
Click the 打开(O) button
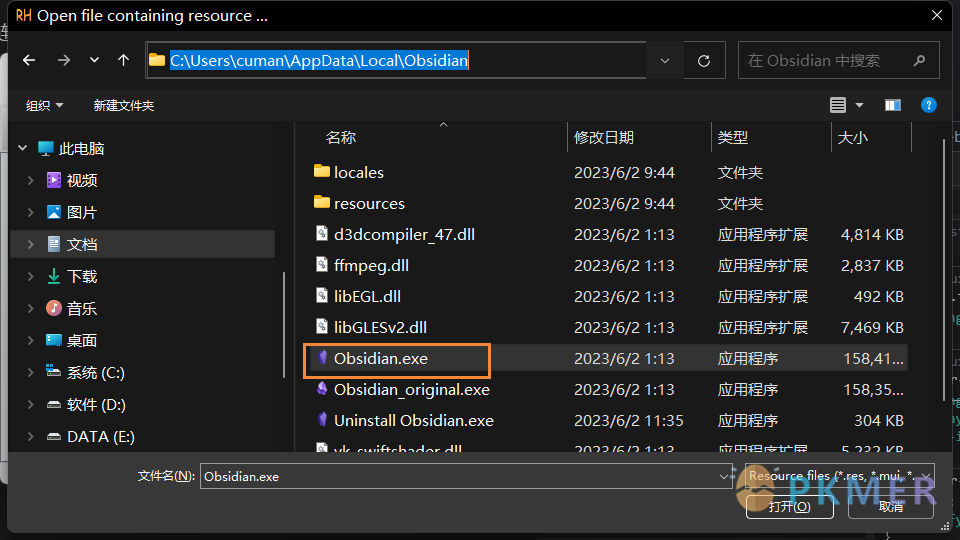click(789, 506)
